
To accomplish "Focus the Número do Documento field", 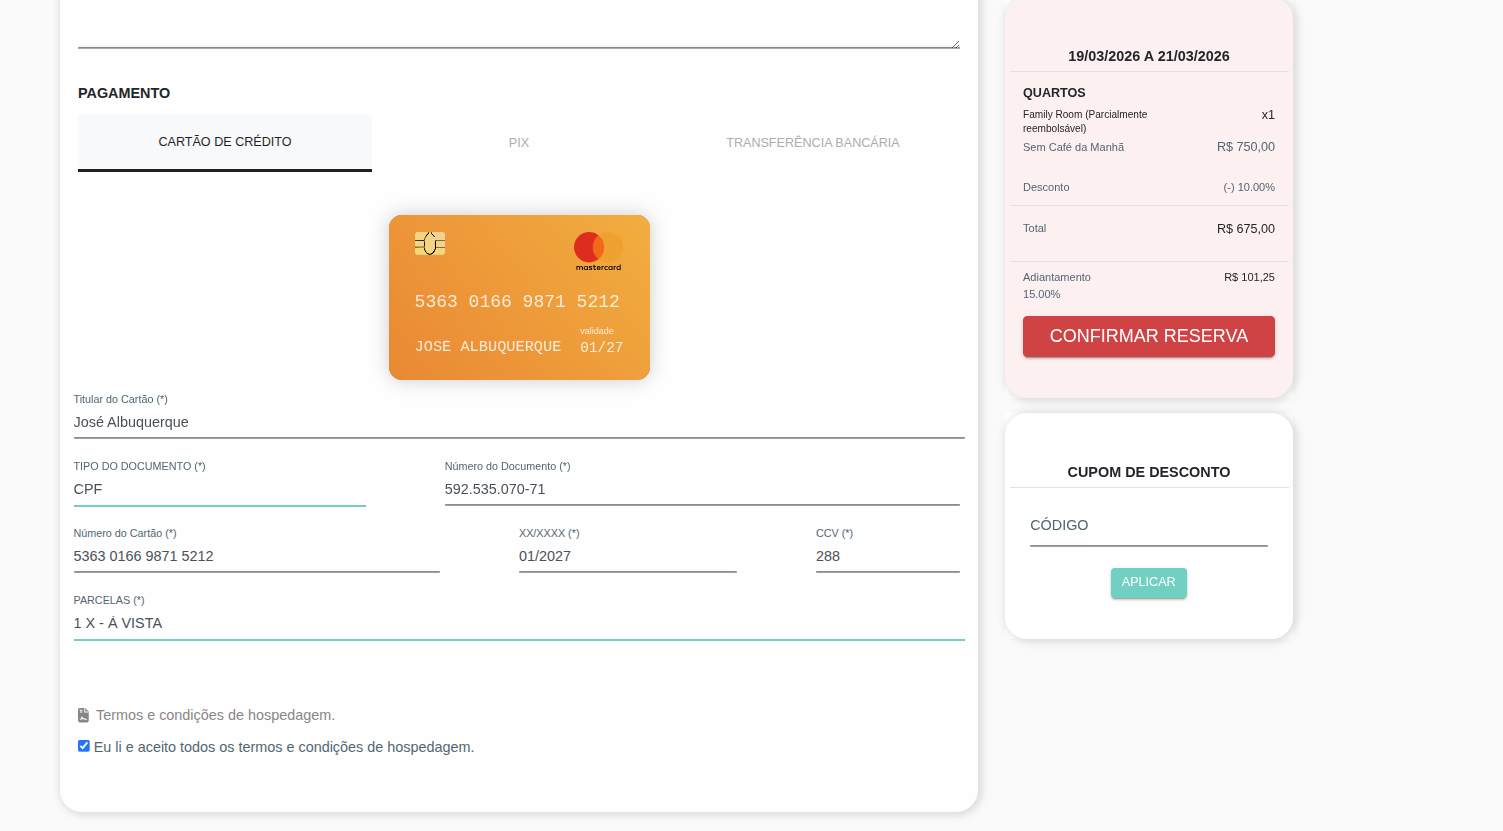I will (701, 489).
